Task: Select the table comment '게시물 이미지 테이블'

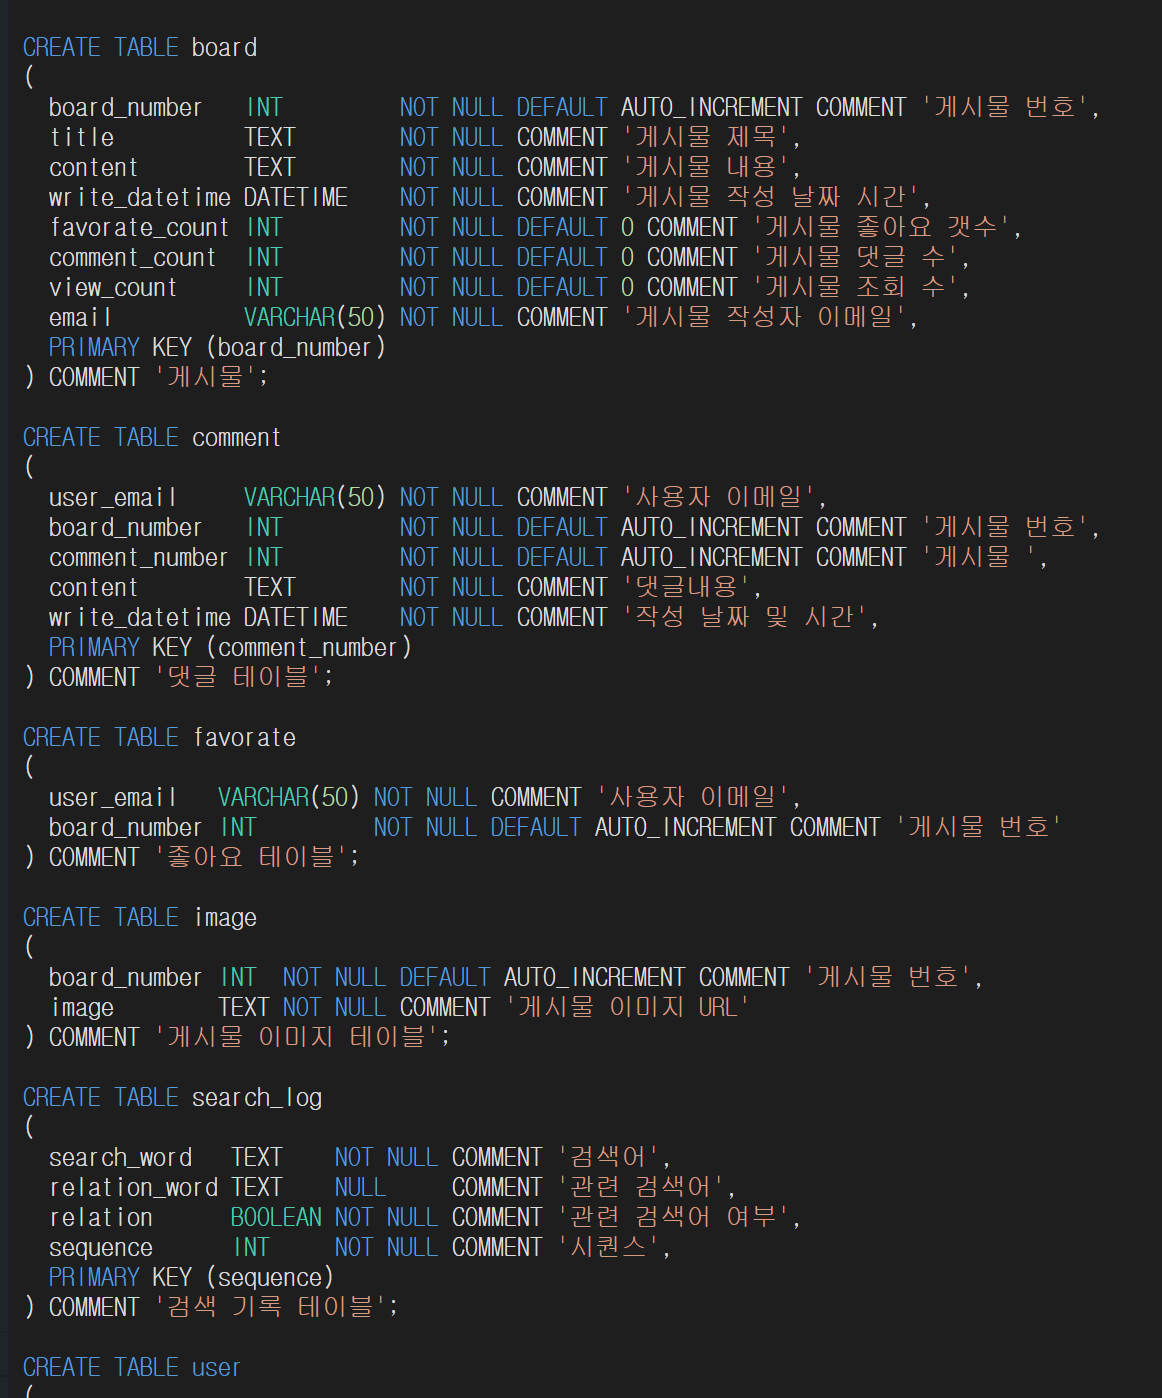Action: tap(296, 1037)
